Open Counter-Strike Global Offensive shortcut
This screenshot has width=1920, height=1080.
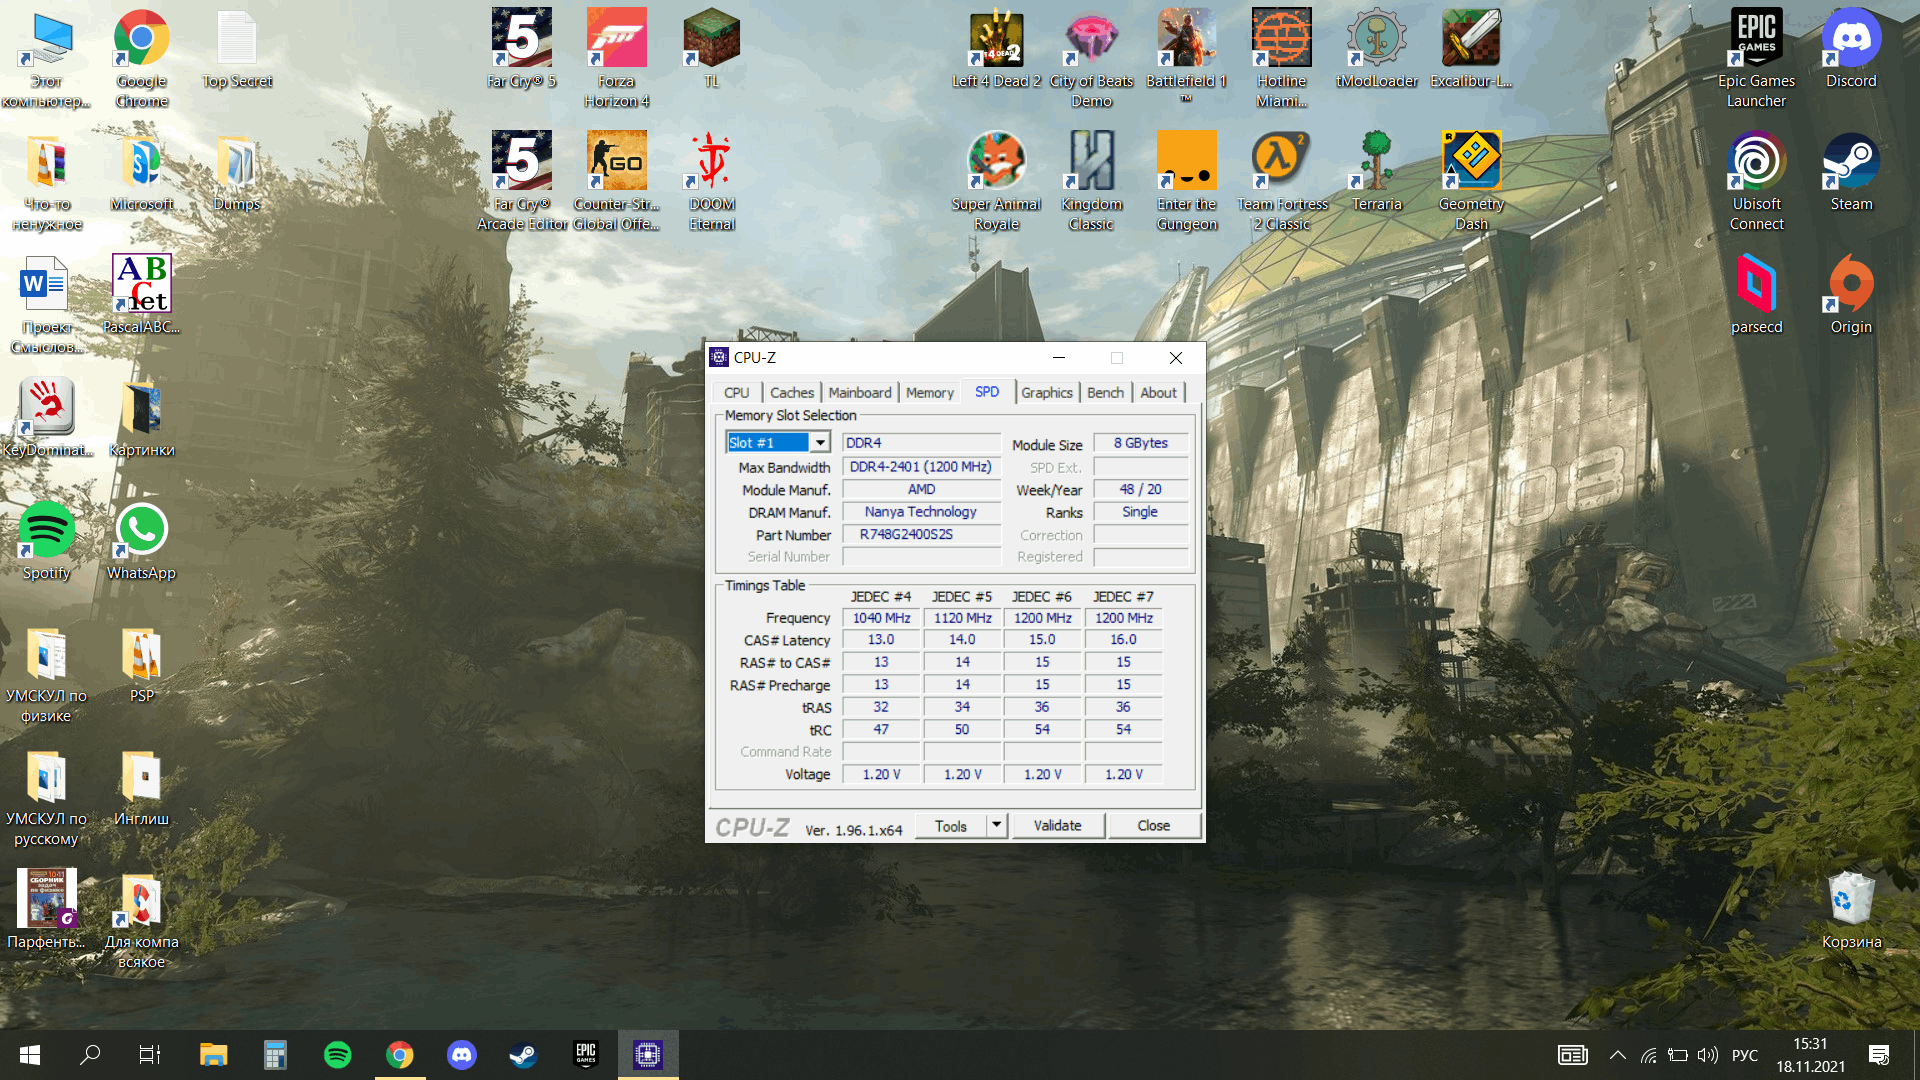click(x=616, y=181)
